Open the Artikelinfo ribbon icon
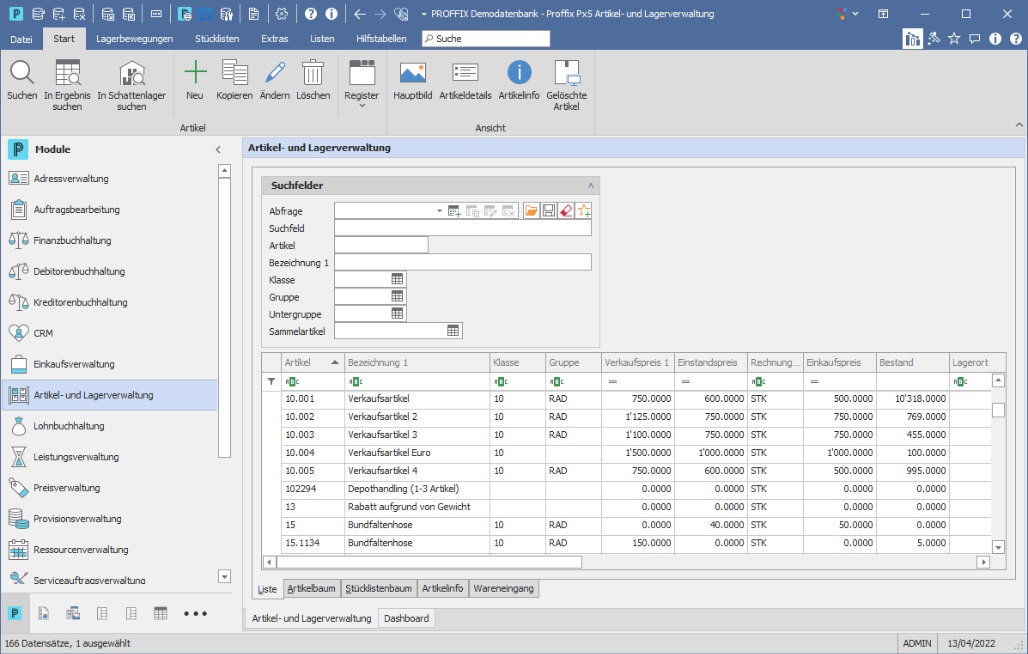The width and height of the screenshot is (1028, 654). pyautogui.click(x=519, y=72)
